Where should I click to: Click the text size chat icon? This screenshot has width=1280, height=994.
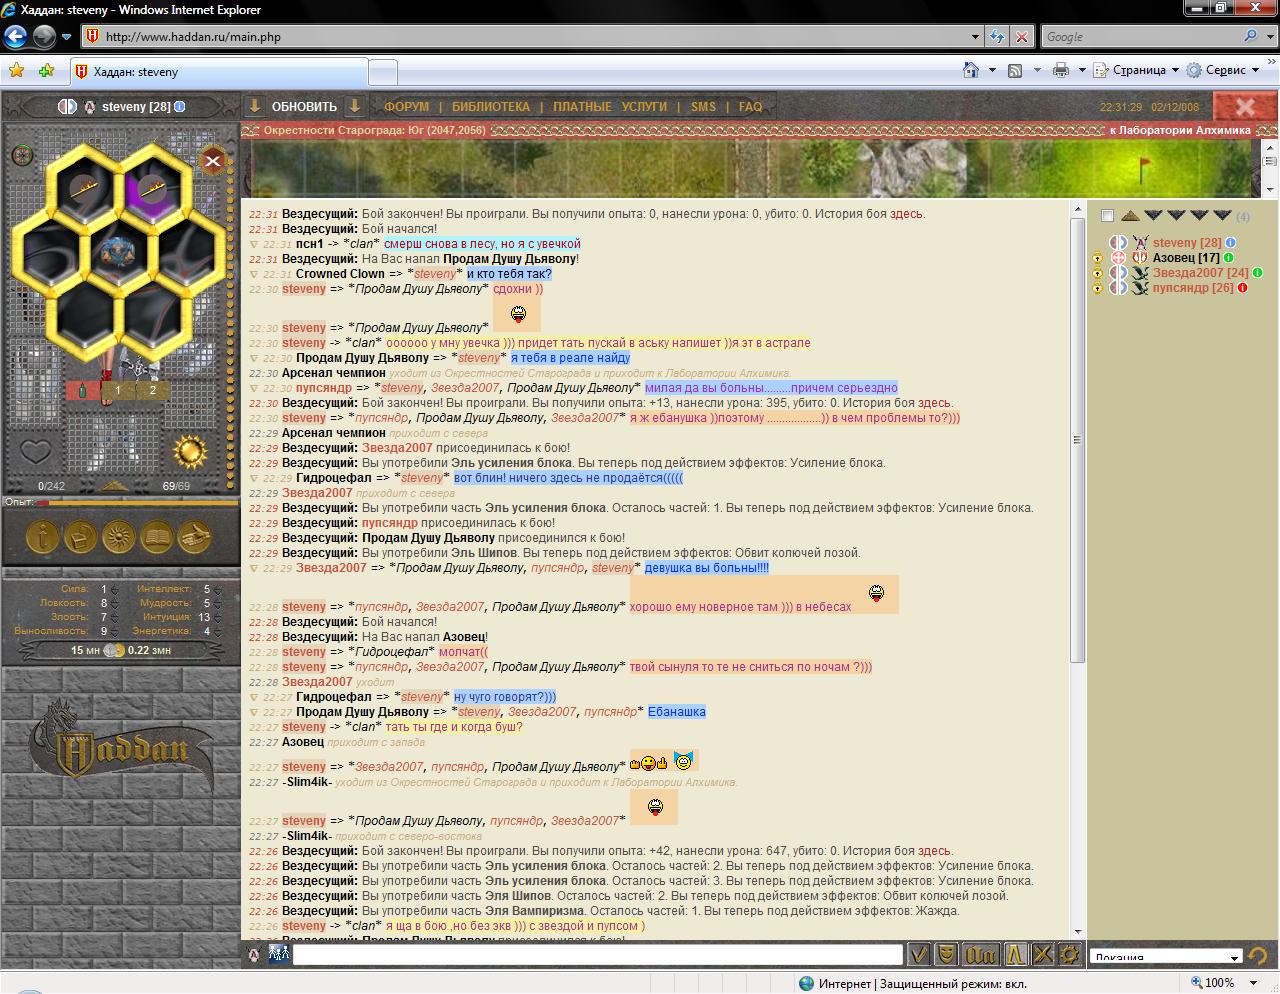(x=981, y=954)
